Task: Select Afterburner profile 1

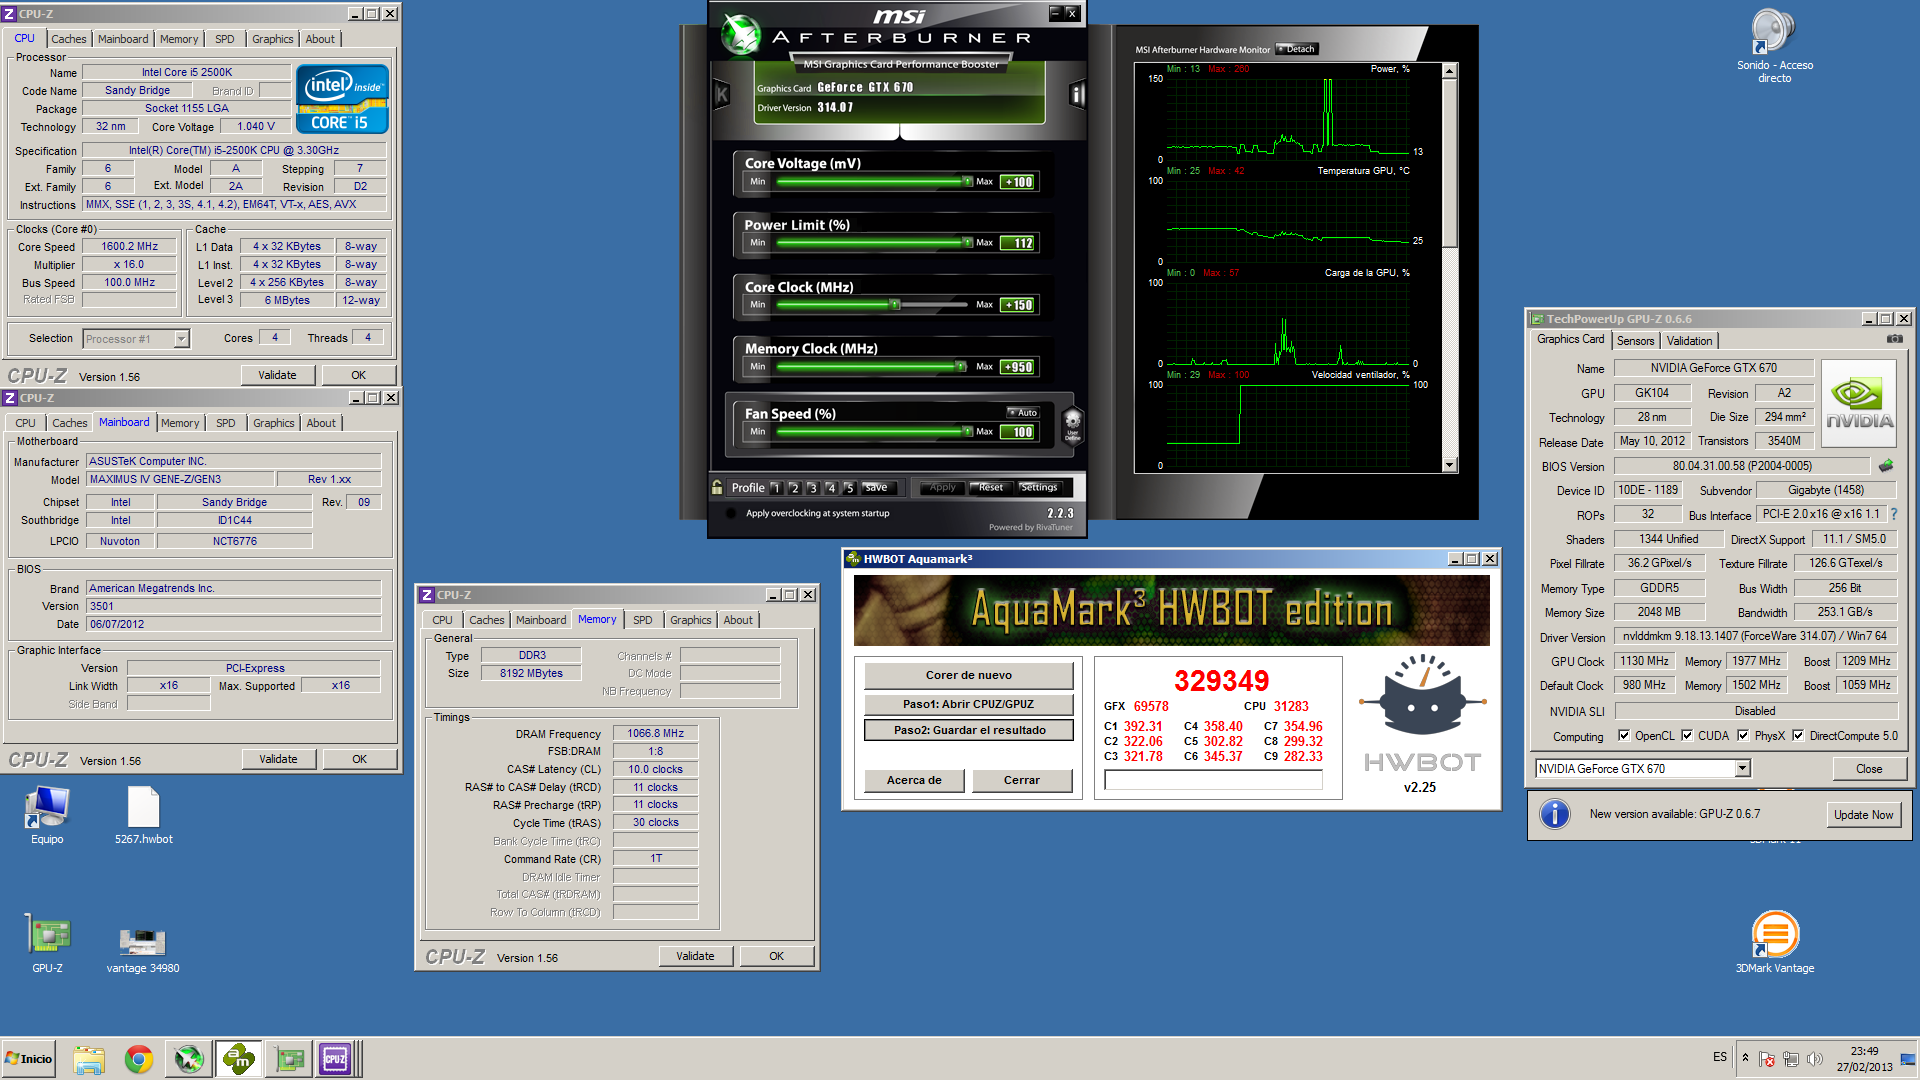Action: coord(775,488)
